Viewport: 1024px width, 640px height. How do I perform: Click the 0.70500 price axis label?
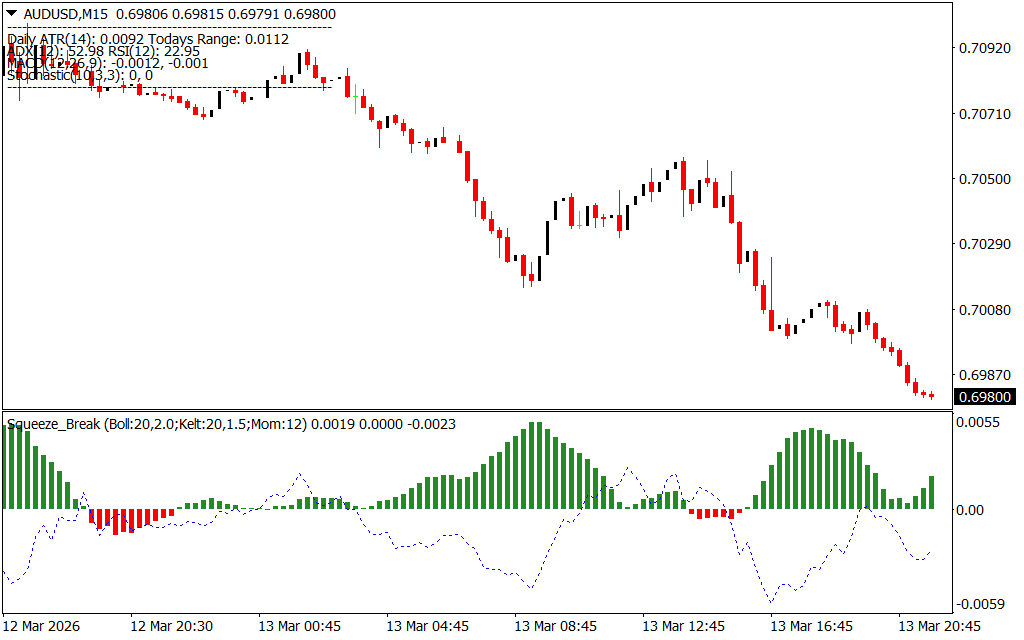[984, 179]
